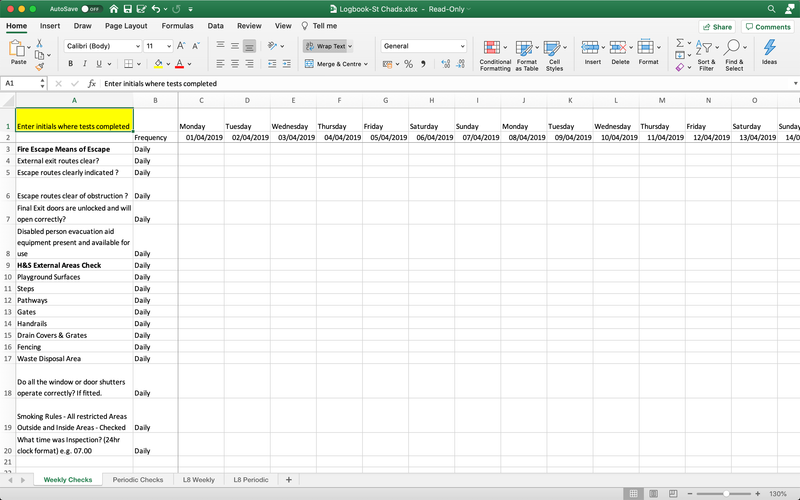Click the Undo arrow icon

156,9
